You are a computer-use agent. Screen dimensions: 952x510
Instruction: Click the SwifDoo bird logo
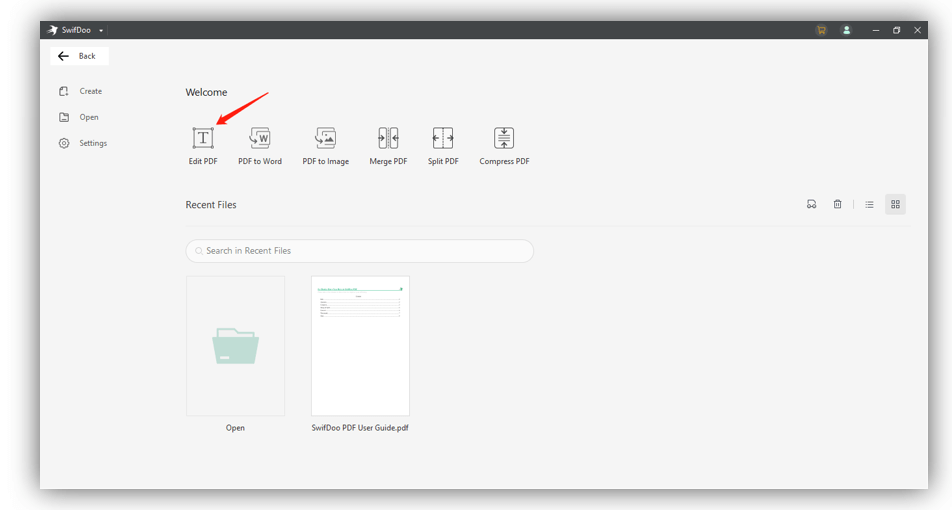(x=53, y=30)
